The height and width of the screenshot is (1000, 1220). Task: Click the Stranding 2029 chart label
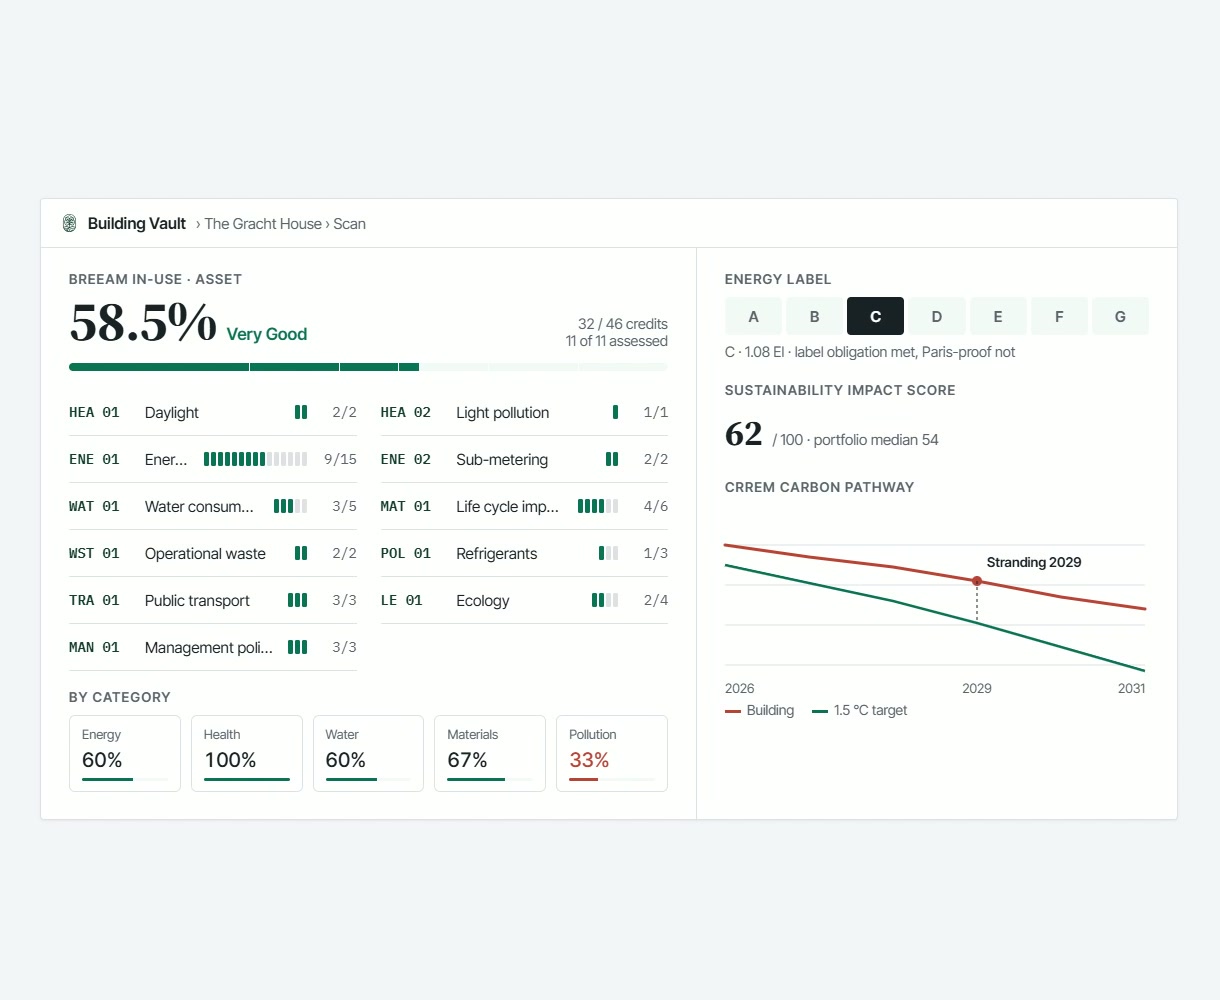(x=1034, y=562)
